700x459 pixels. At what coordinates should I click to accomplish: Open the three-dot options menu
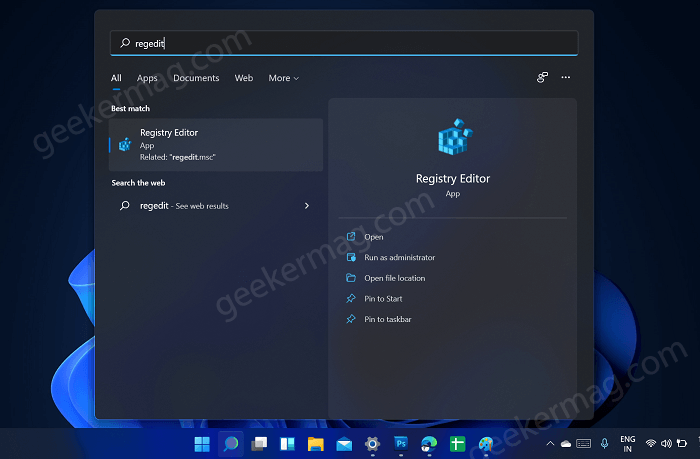coord(566,77)
